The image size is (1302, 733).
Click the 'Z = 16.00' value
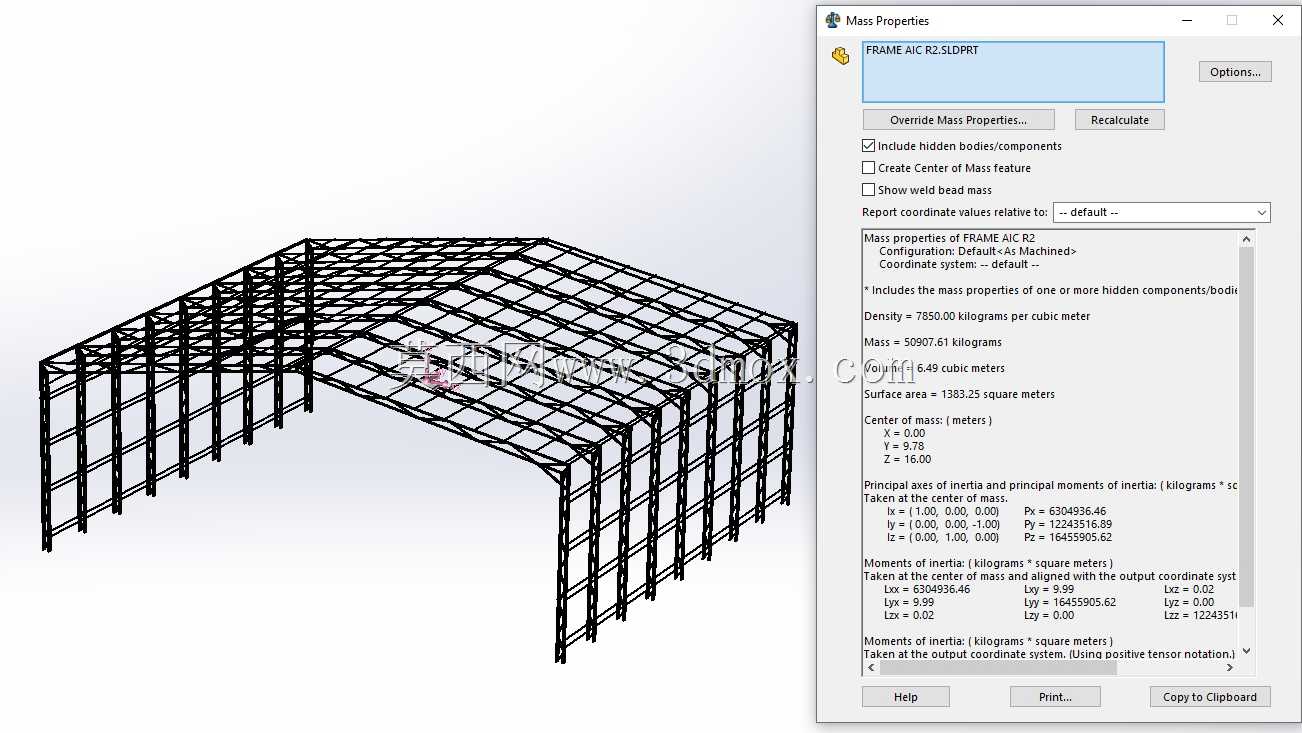(907, 459)
